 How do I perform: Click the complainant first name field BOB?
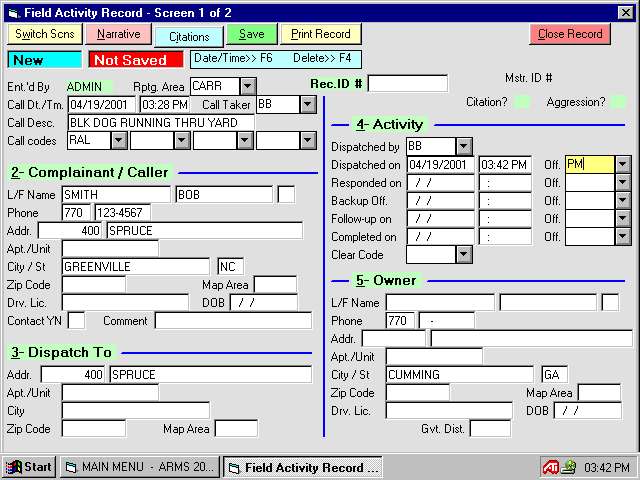[224, 195]
